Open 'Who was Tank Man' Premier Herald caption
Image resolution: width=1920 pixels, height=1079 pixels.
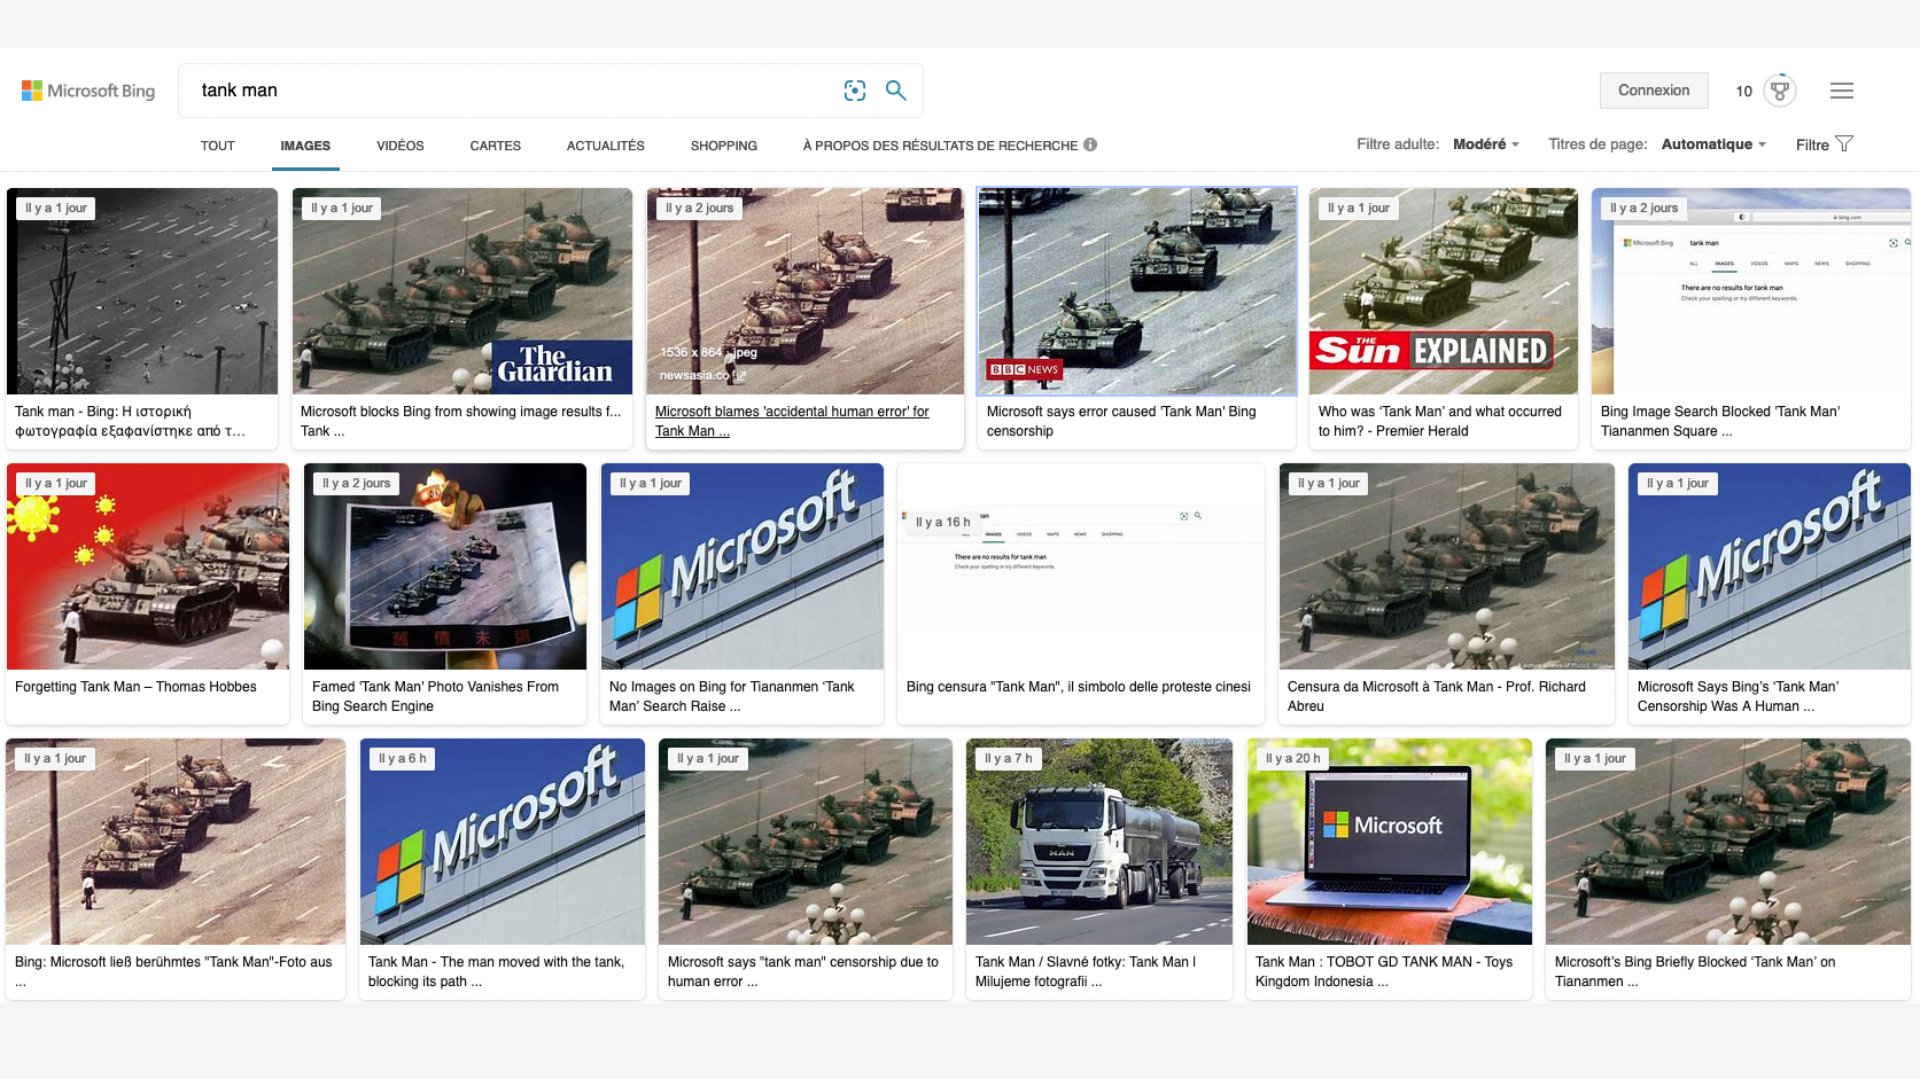coord(1439,421)
